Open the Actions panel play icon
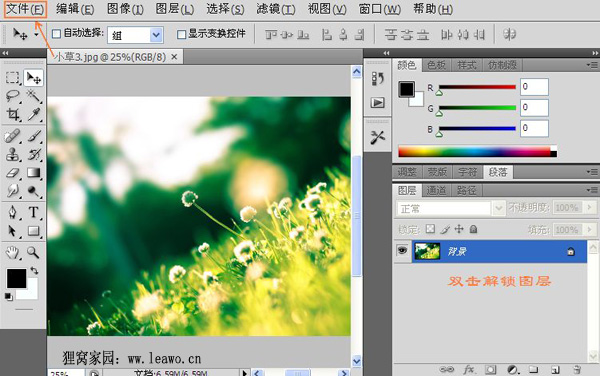 (378, 103)
